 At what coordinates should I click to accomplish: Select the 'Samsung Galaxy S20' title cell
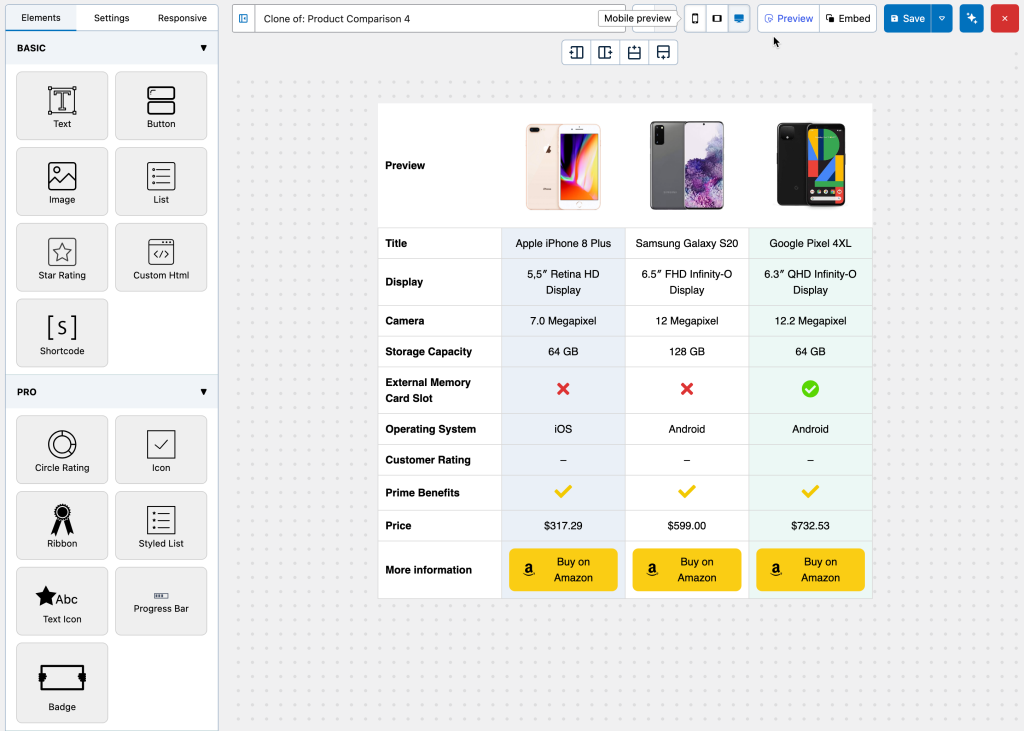tap(686, 244)
